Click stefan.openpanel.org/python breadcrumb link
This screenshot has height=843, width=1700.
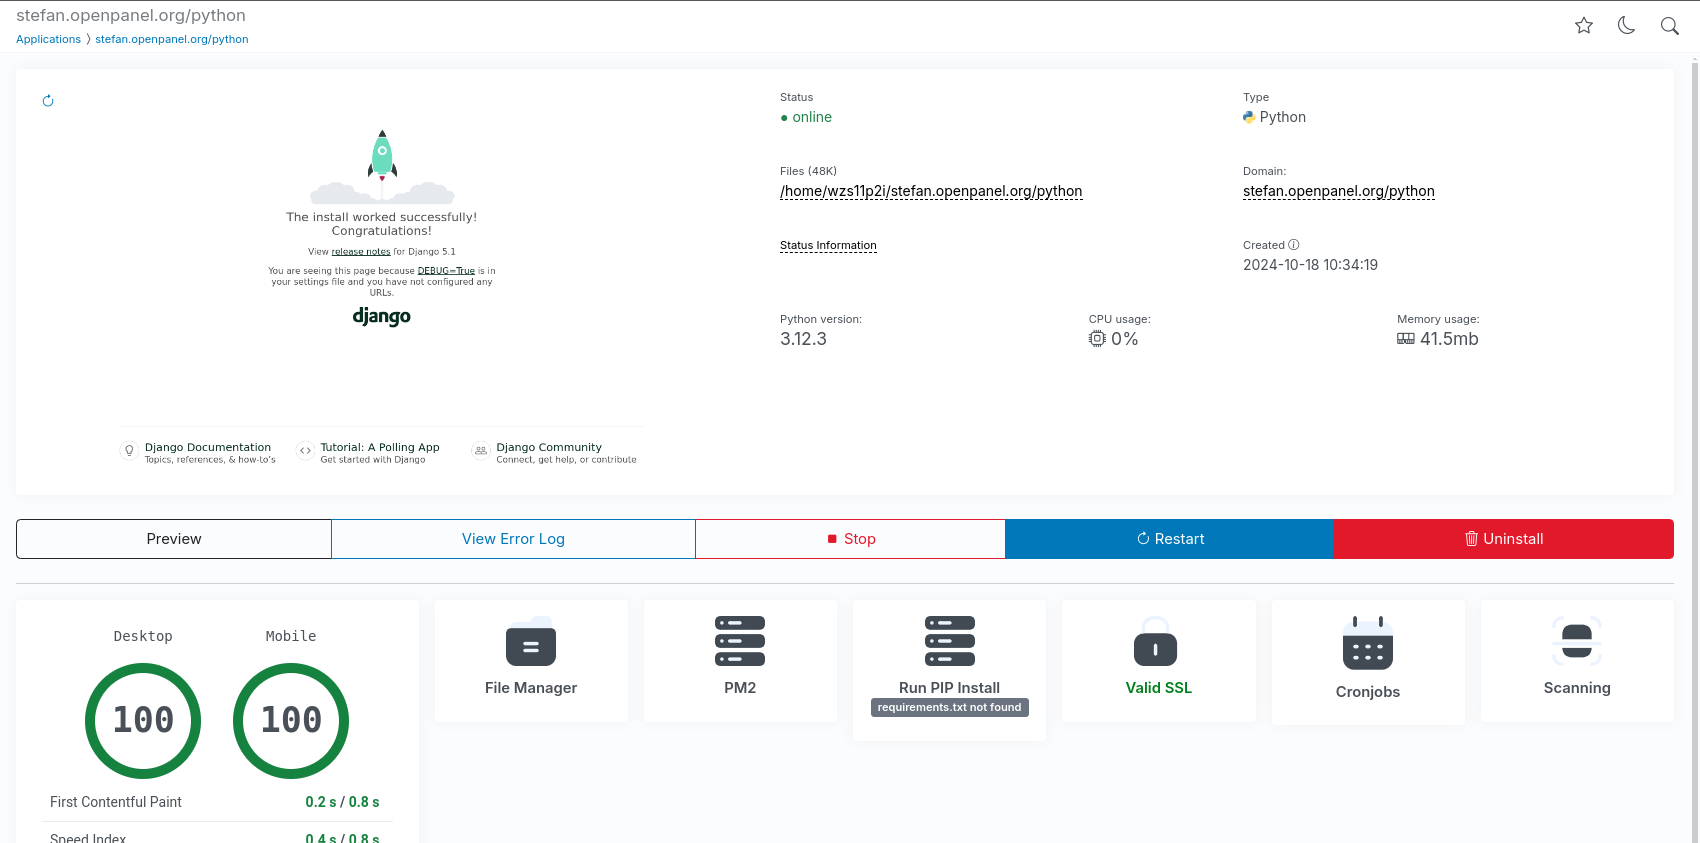point(172,39)
